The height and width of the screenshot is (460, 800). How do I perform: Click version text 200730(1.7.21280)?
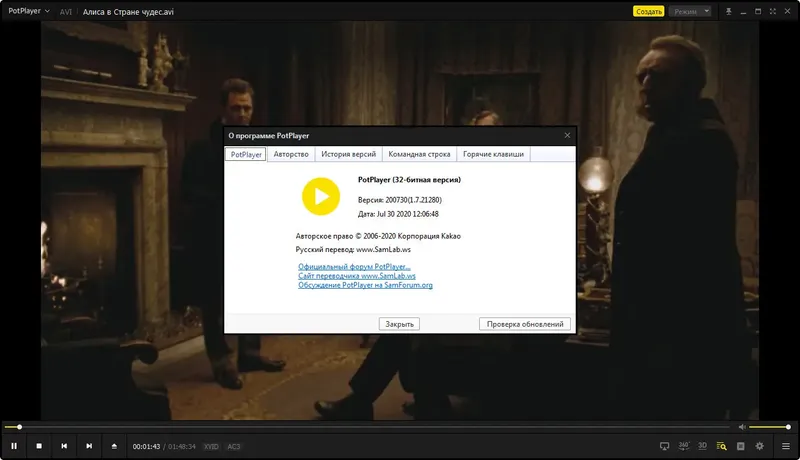tap(413, 200)
